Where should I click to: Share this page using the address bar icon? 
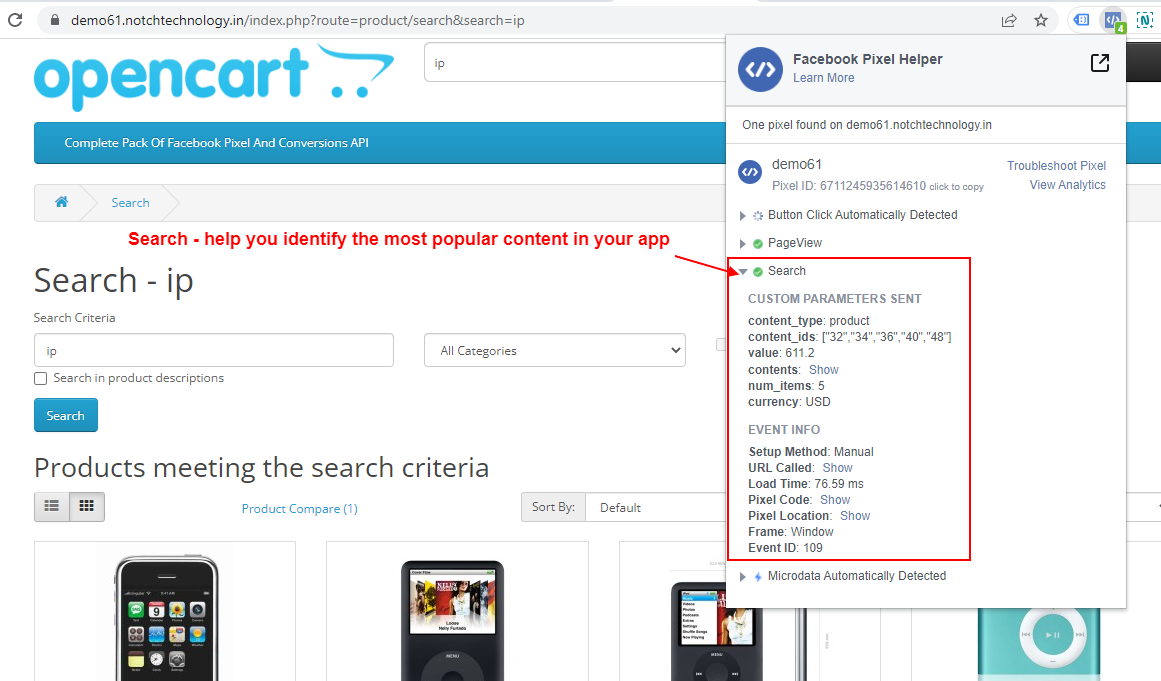1008,20
